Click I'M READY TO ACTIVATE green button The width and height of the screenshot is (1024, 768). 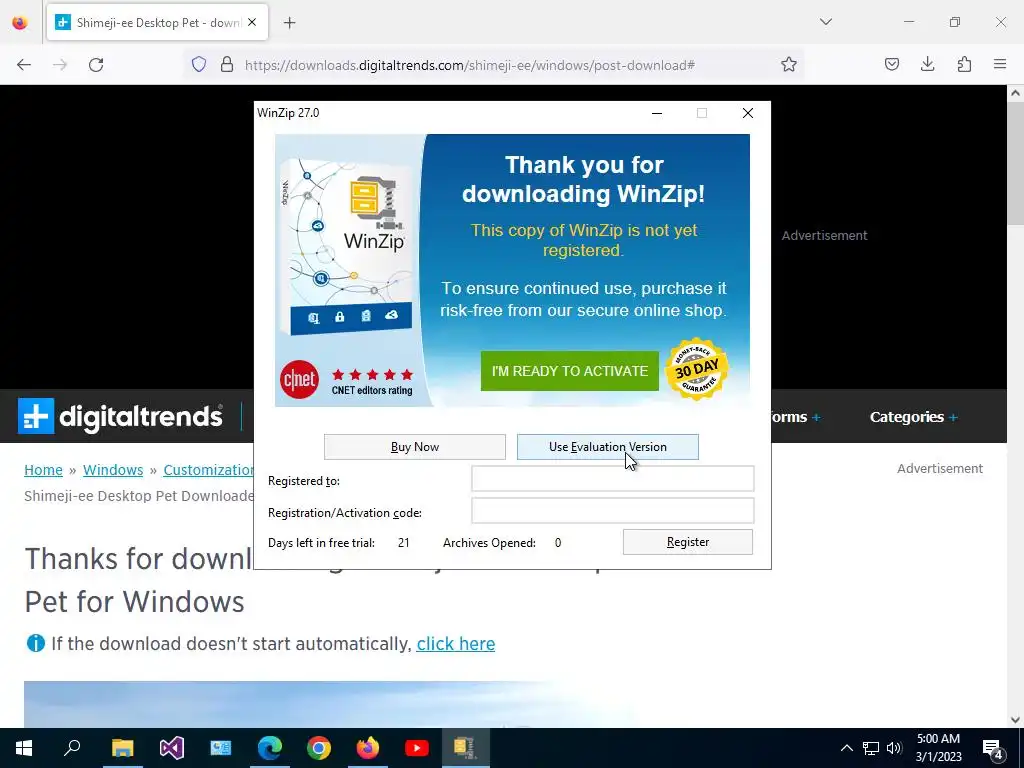(569, 371)
